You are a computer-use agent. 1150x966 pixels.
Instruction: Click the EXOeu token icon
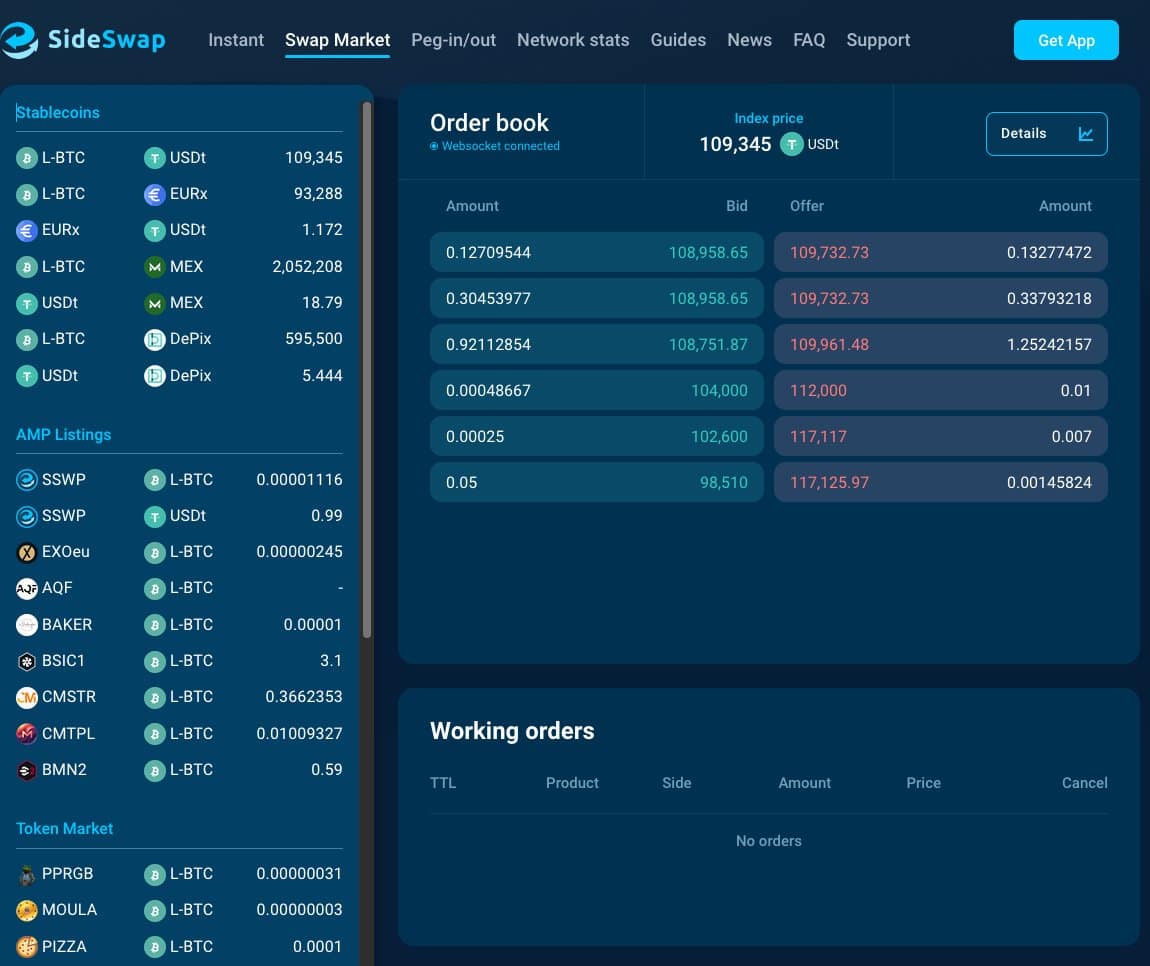coord(27,552)
